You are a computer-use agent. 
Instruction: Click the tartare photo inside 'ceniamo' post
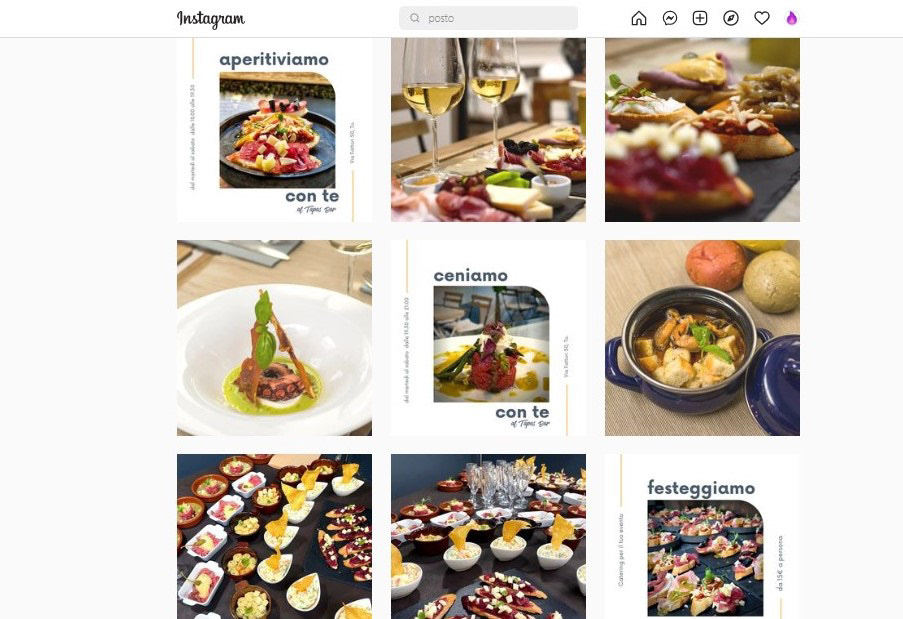pos(491,344)
